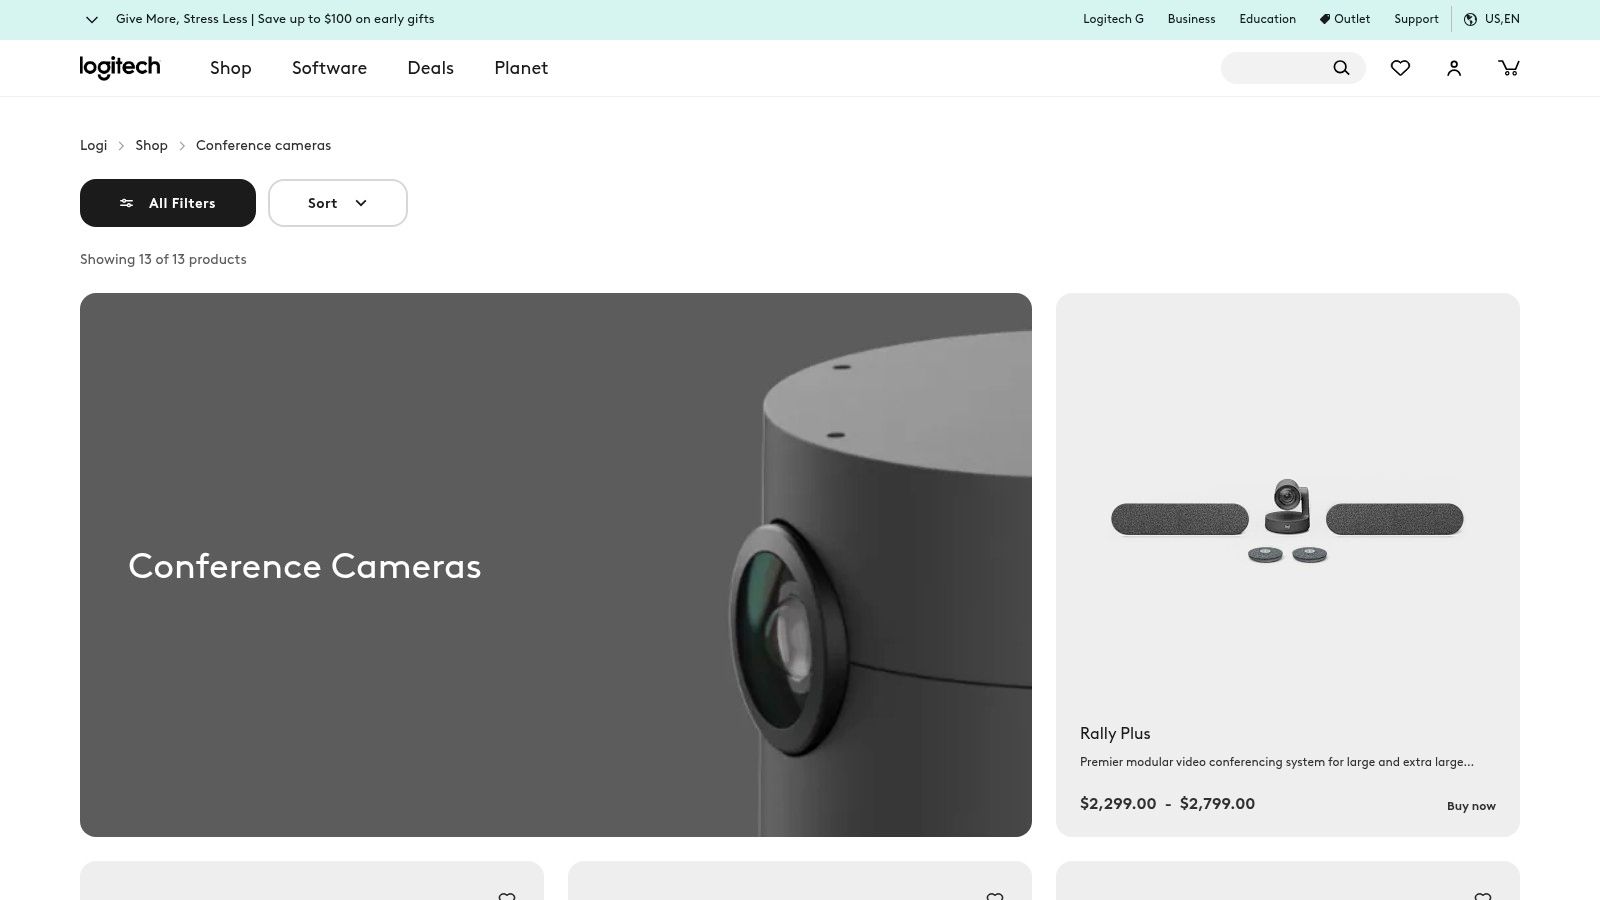The image size is (1600, 900).
Task: Click the account profile icon
Action: (1454, 68)
